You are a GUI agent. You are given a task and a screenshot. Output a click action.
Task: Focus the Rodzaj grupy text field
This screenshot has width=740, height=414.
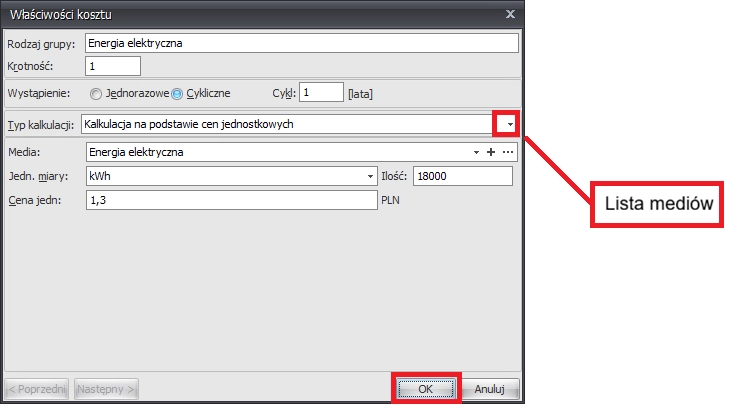point(300,43)
